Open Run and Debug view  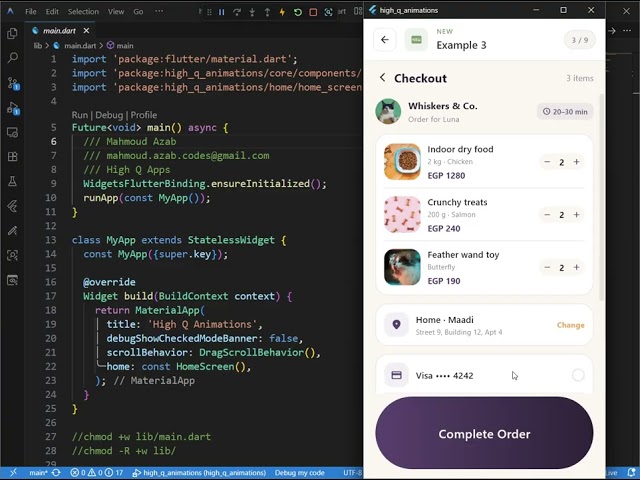click(13, 108)
